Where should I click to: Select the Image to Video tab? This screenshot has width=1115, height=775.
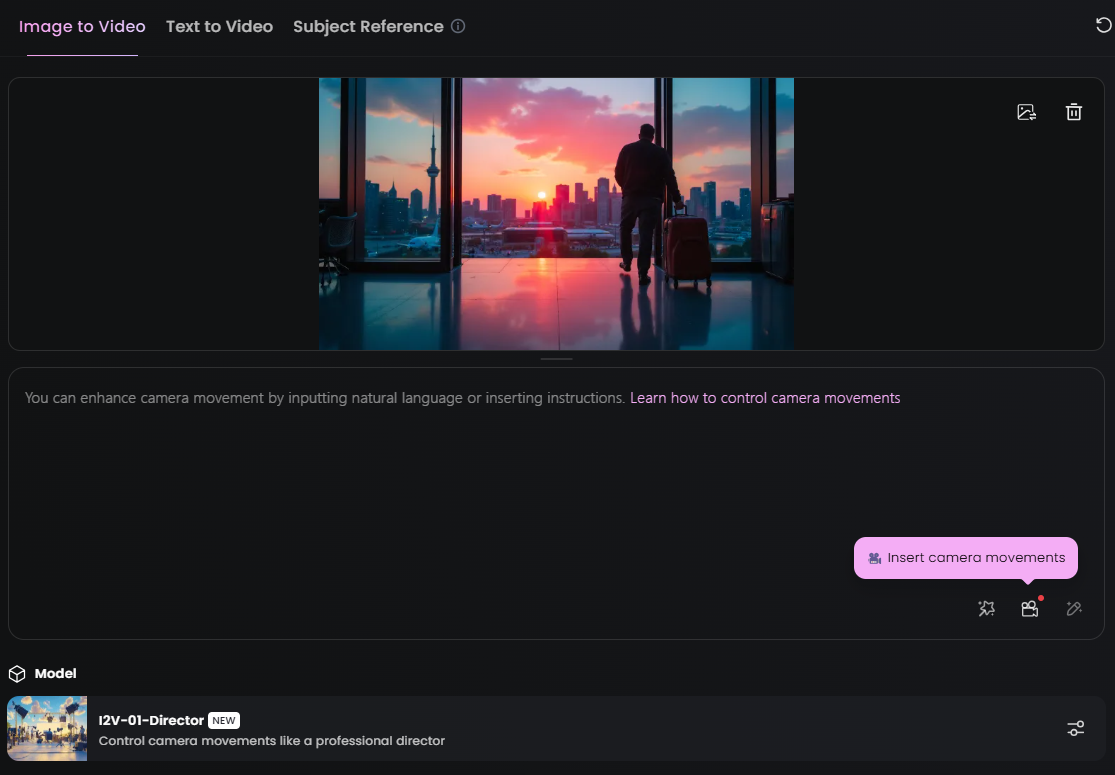[82, 27]
